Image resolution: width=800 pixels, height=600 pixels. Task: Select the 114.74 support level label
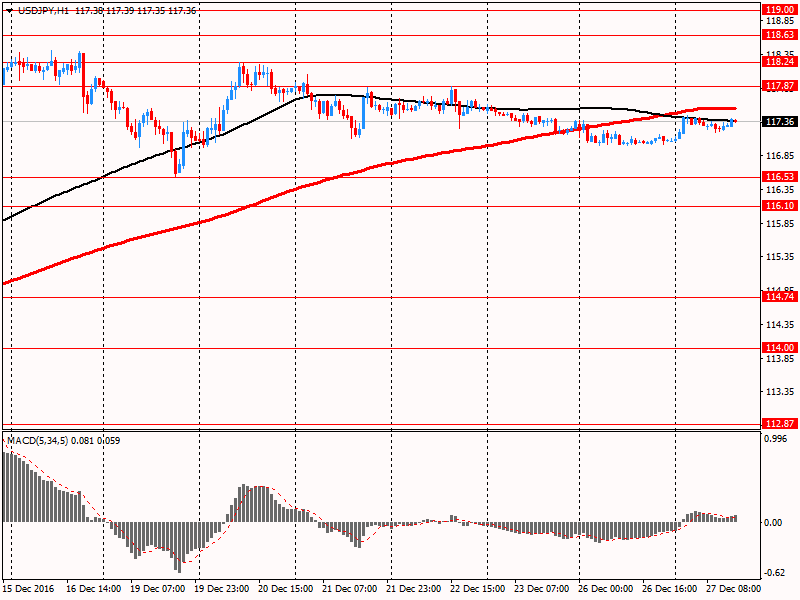point(778,297)
